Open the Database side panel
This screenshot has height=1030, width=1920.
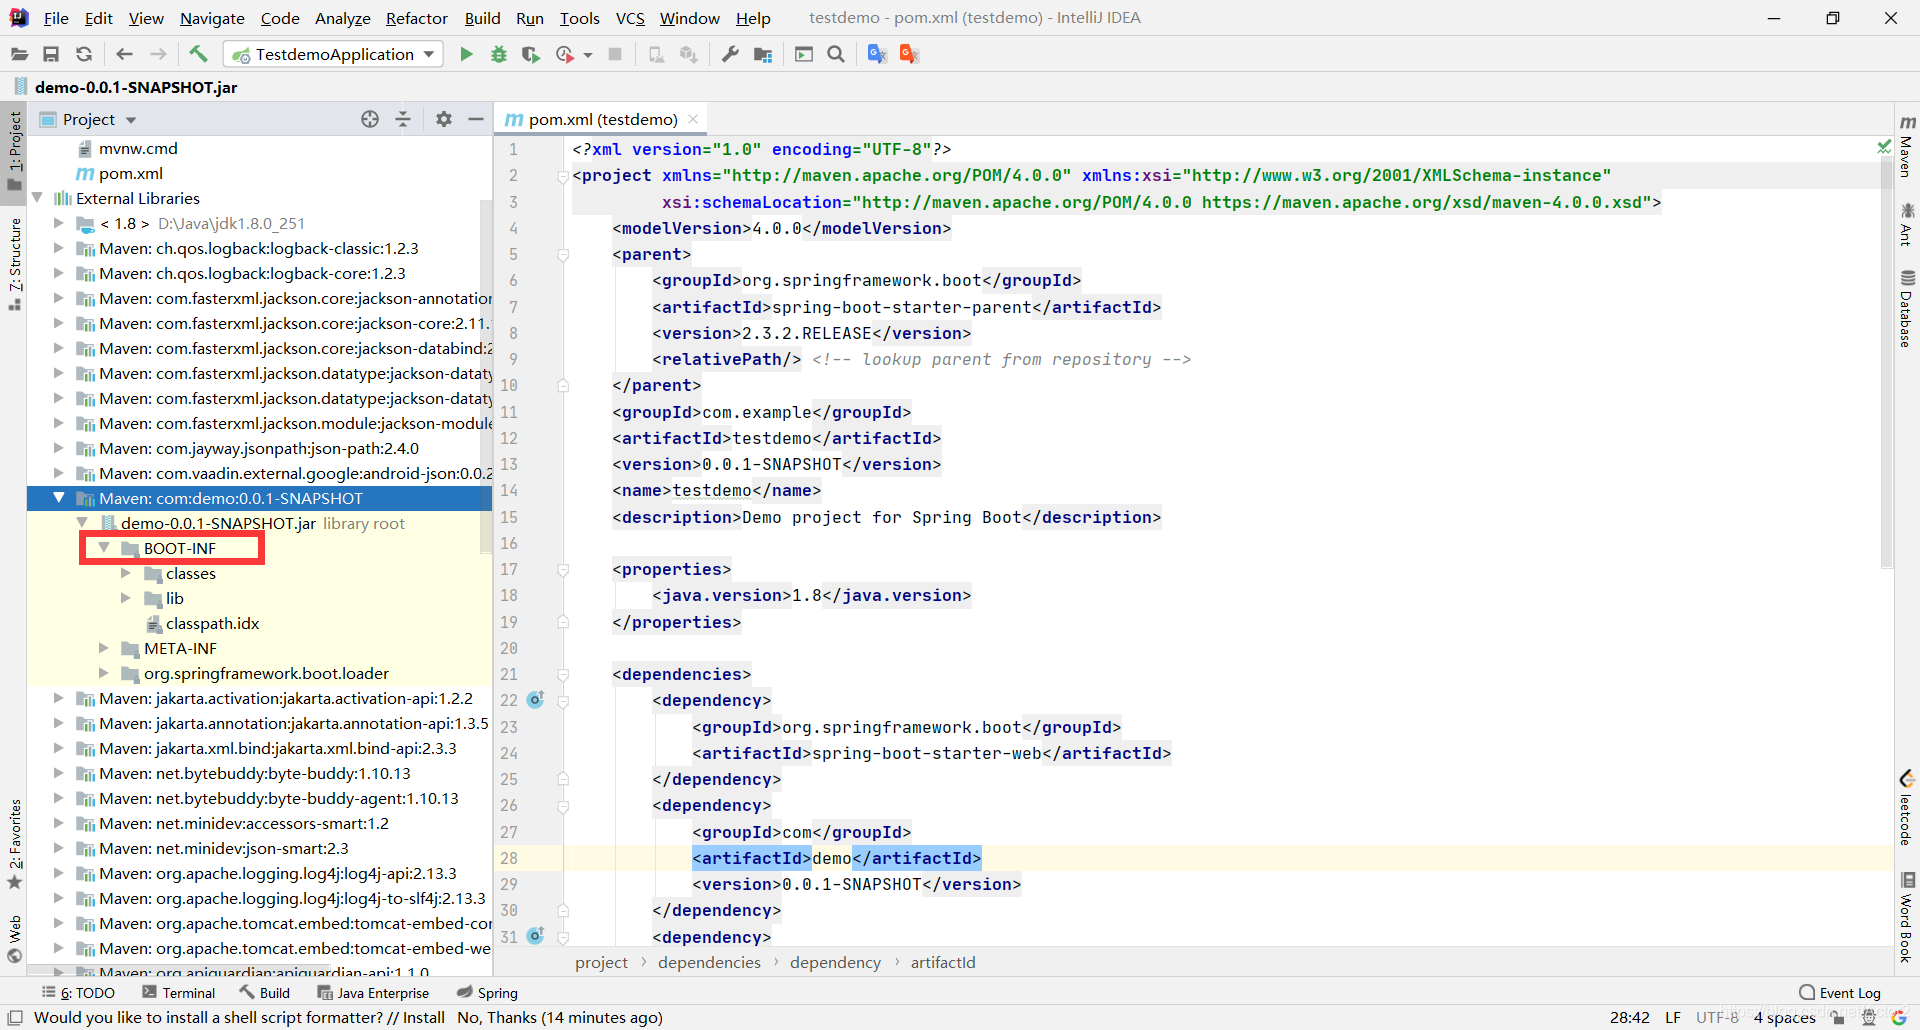point(1907,309)
